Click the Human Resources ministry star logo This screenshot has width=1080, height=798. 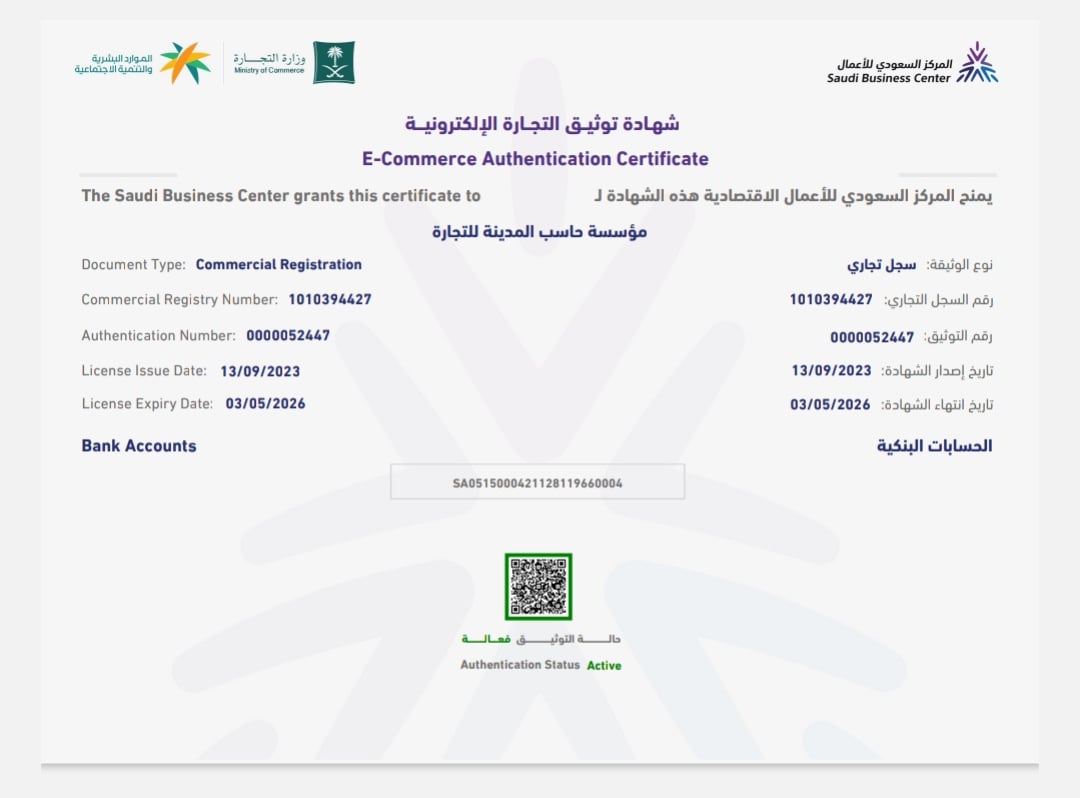click(186, 63)
